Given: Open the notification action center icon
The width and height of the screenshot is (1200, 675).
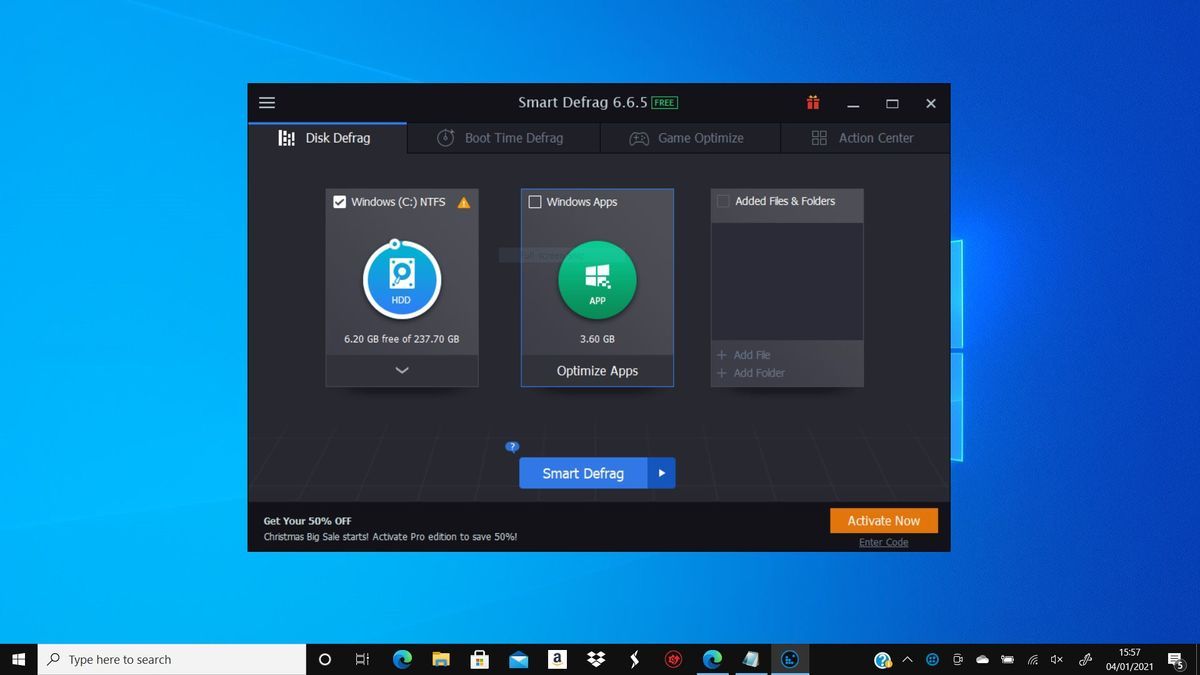Looking at the screenshot, I should coord(1177,660).
